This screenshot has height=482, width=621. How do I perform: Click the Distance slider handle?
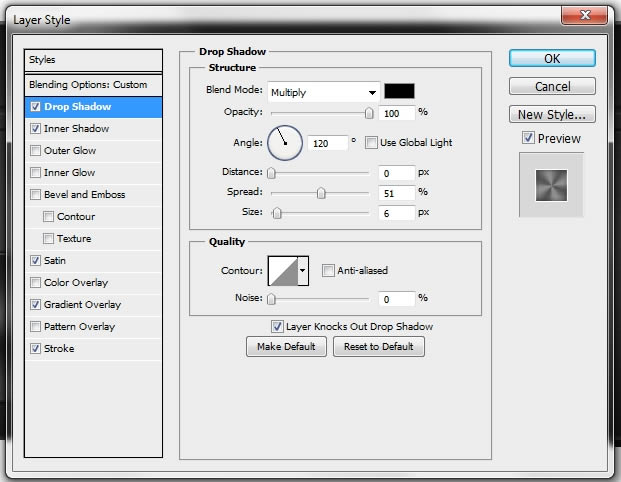click(x=271, y=173)
